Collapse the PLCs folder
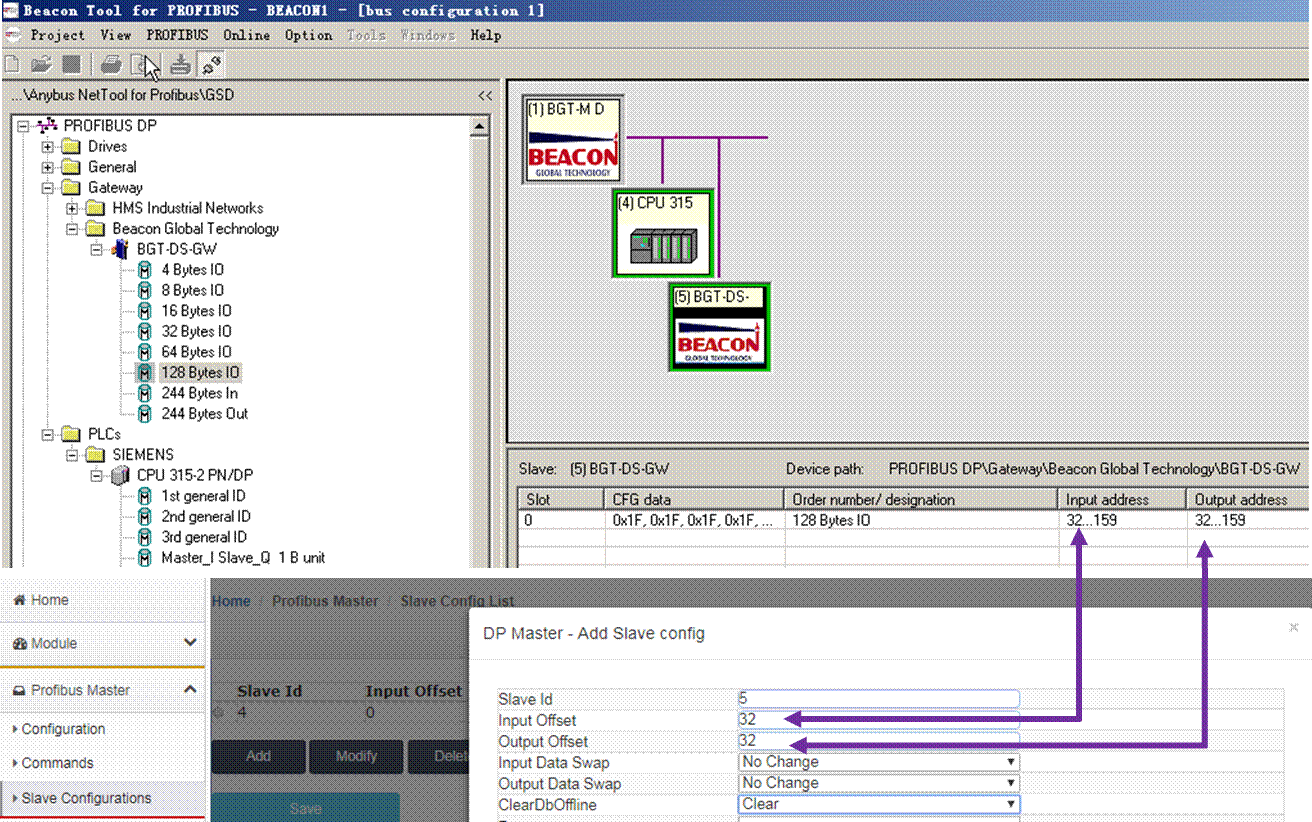Screen dimensions: 1312x822 47,434
